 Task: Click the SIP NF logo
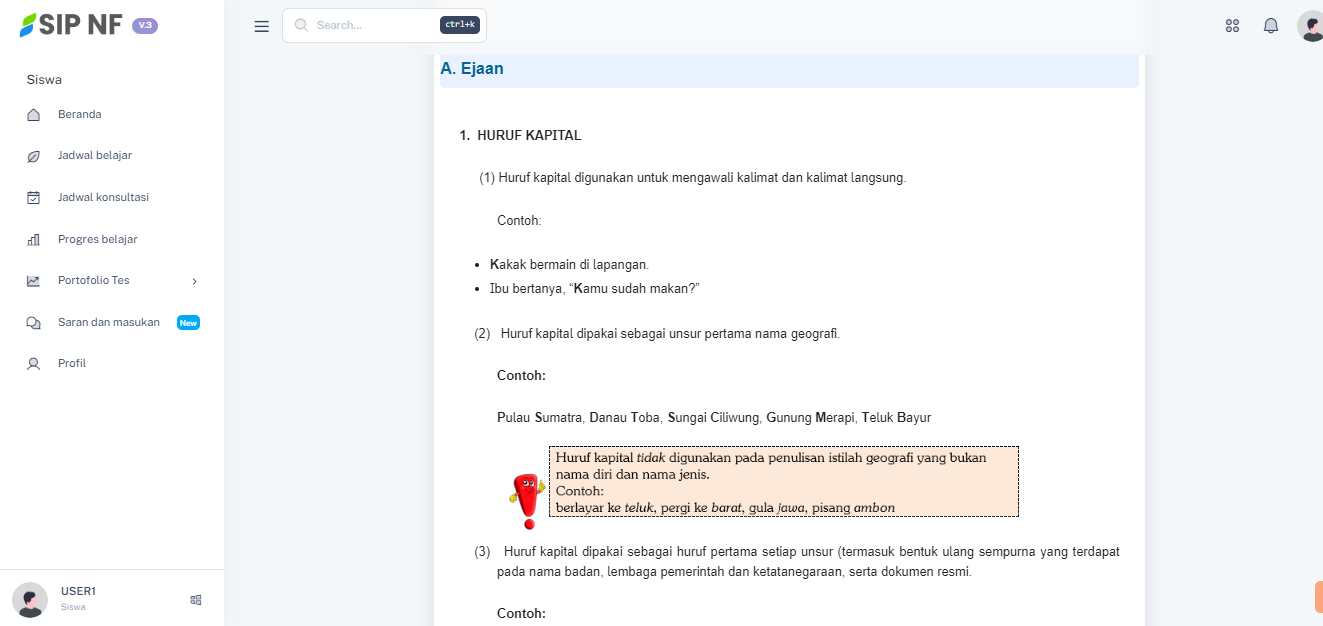click(70, 25)
